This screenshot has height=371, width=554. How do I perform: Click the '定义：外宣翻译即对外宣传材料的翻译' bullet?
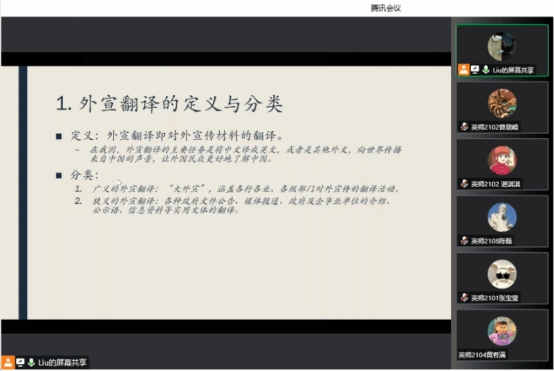click(x=177, y=135)
